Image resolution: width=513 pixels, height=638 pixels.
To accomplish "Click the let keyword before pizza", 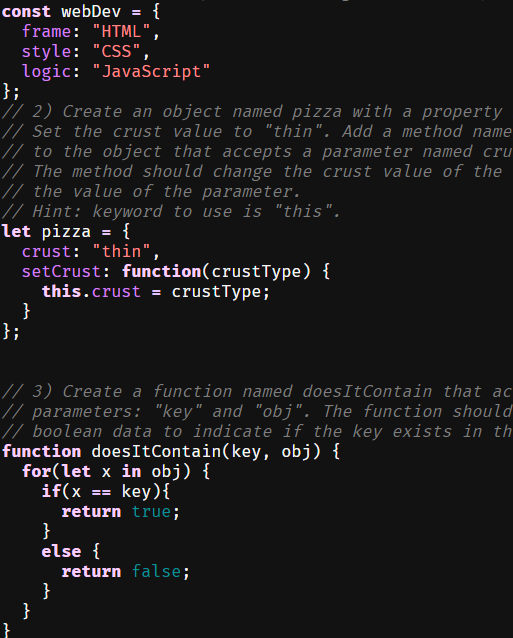I will (16, 232).
